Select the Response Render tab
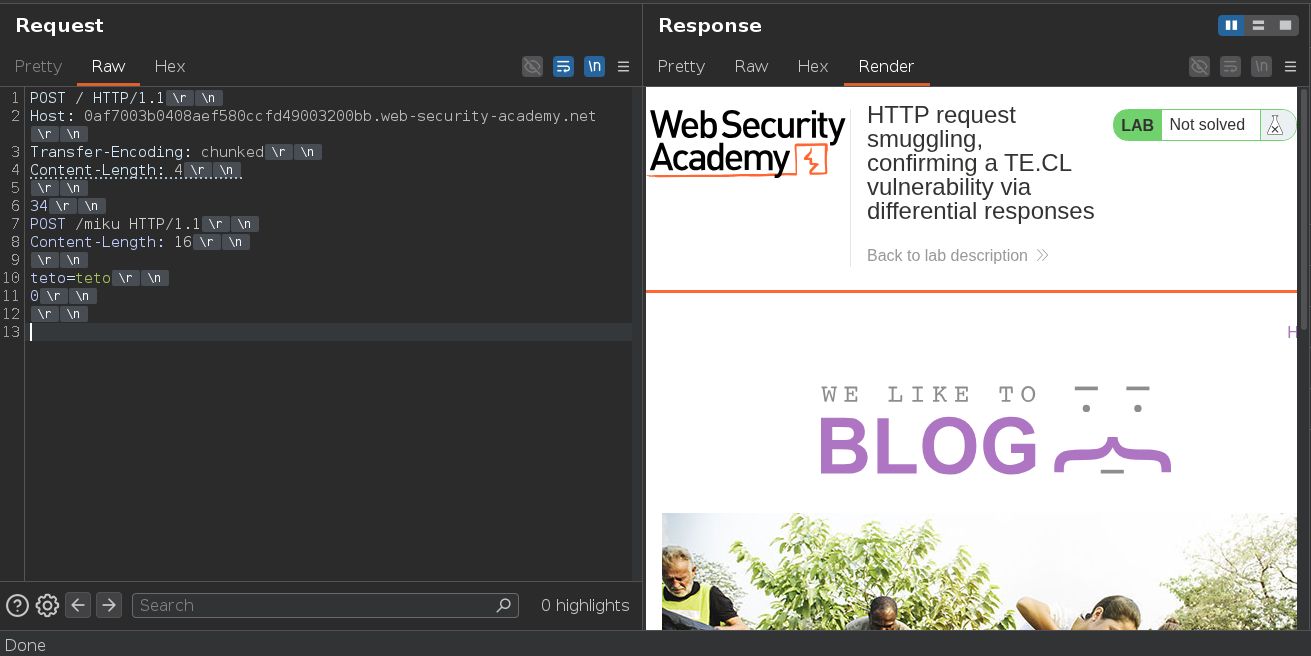Image resolution: width=1311 pixels, height=656 pixels. (x=886, y=66)
